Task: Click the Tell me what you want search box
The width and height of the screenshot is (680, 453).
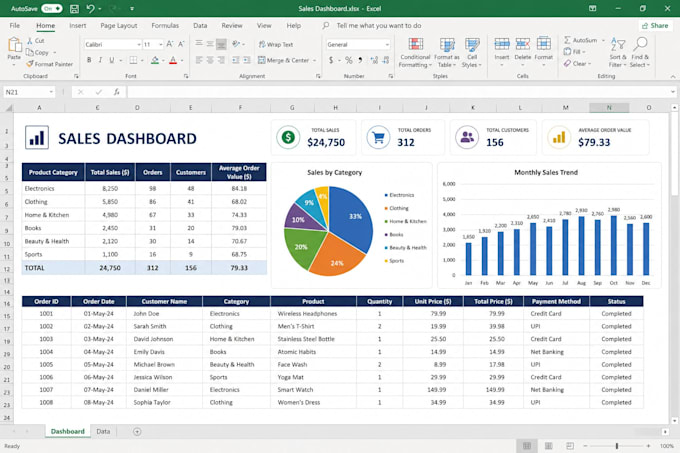Action: click(x=379, y=26)
